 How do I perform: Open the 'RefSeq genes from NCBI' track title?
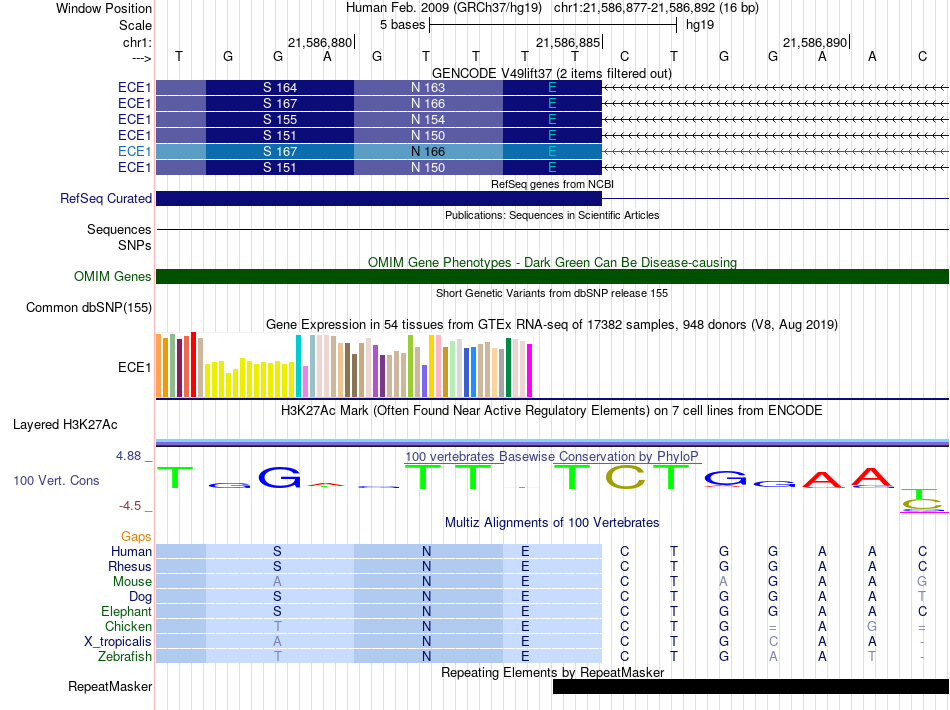(552, 184)
